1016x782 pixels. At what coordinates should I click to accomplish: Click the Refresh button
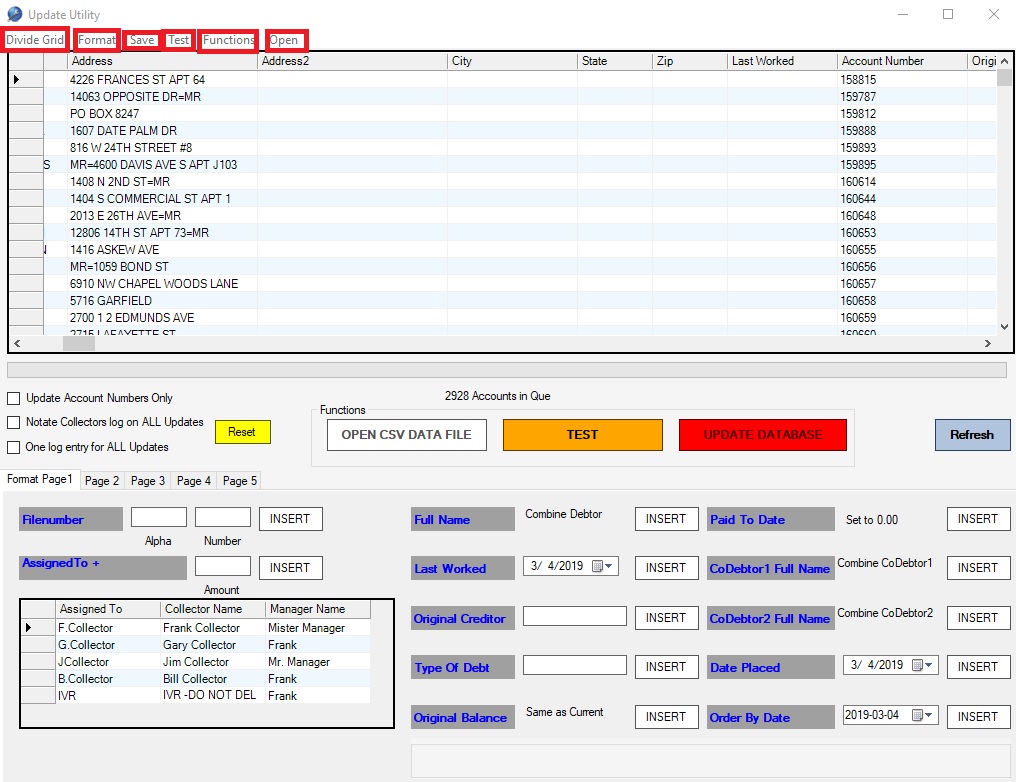972,435
